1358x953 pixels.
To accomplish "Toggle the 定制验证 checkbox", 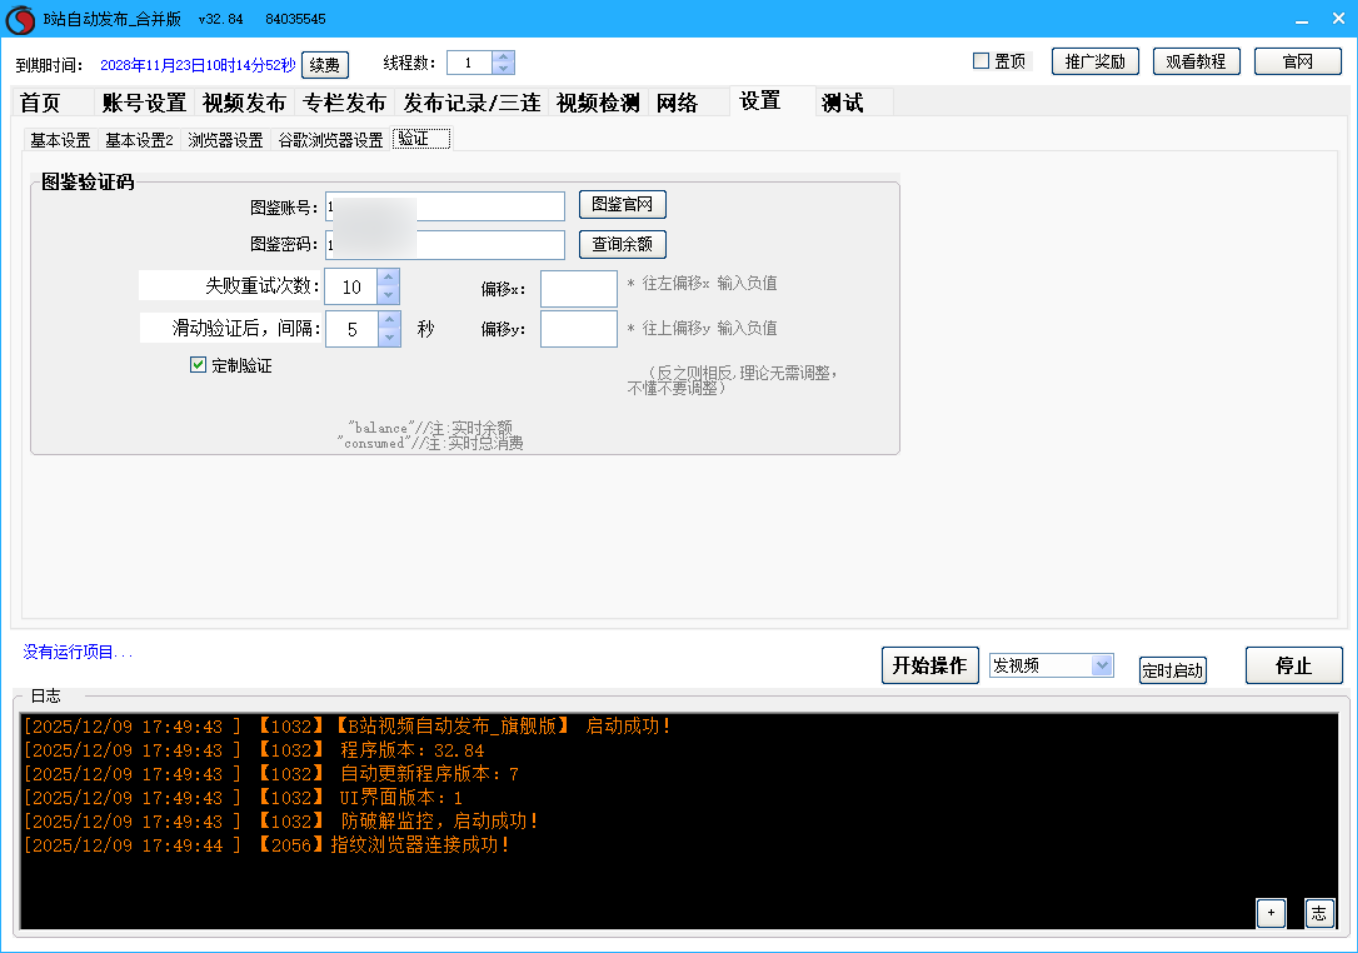I will click(x=198, y=365).
